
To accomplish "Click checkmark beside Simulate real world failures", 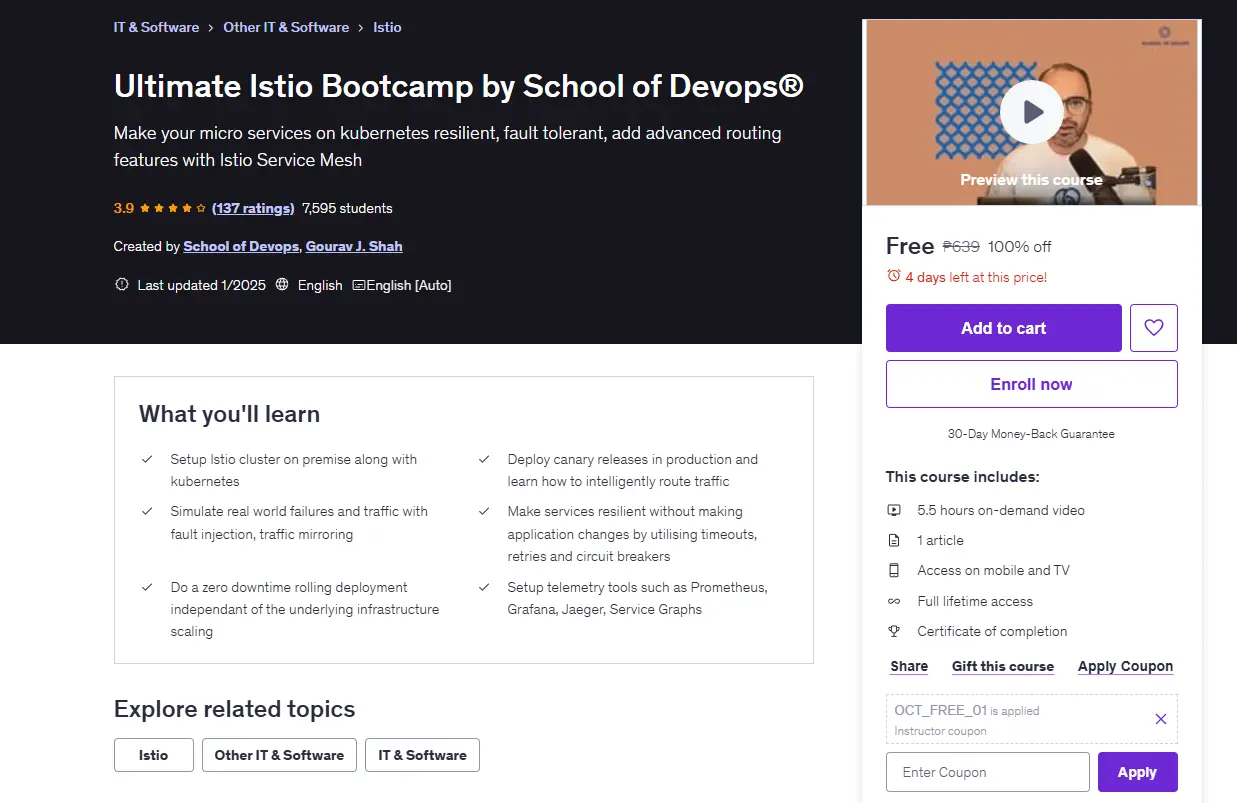I will coord(147,511).
